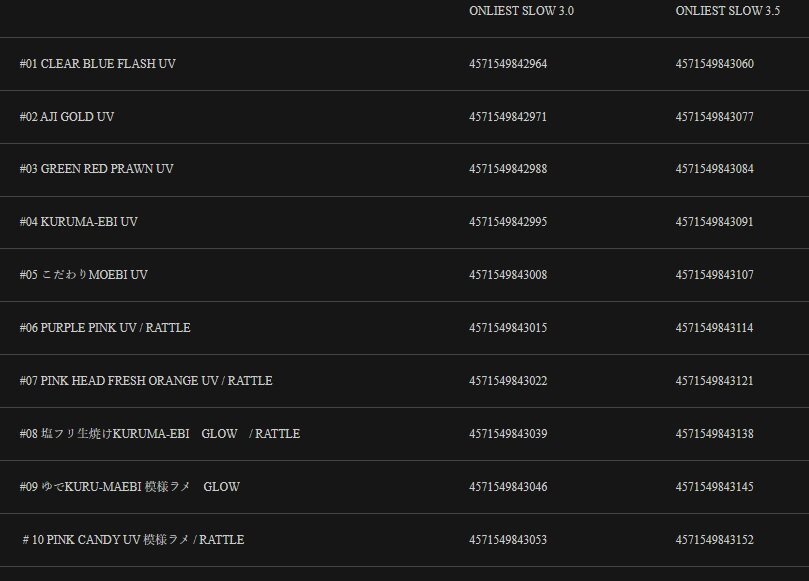Click the ONLIEST SLOW 3.5 column header
Image resolution: width=809 pixels, height=581 pixels.
coord(727,11)
